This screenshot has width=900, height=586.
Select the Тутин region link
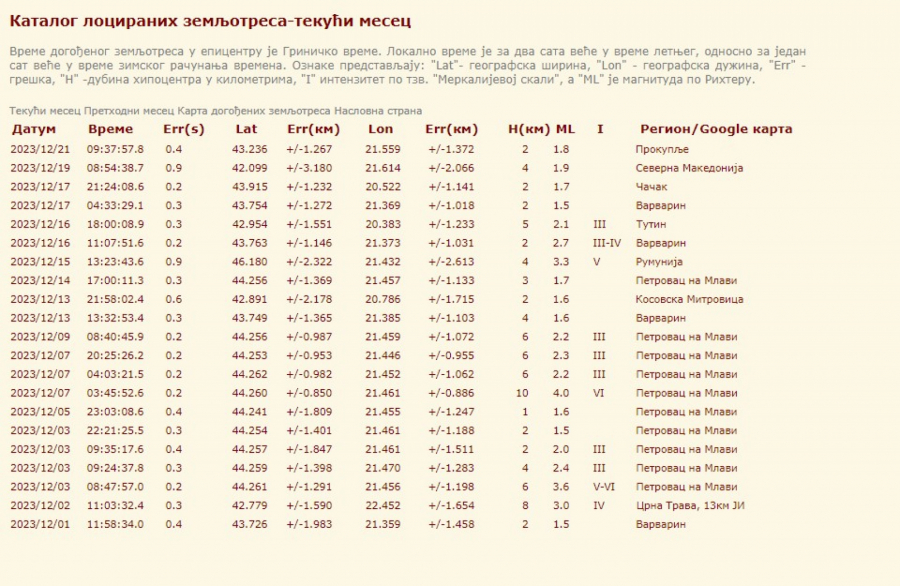[652, 225]
